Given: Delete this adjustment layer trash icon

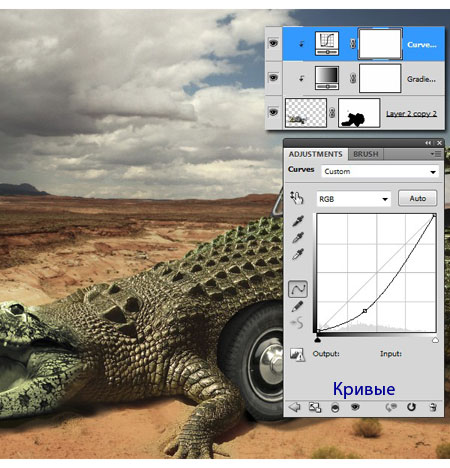Looking at the screenshot, I should point(433,407).
